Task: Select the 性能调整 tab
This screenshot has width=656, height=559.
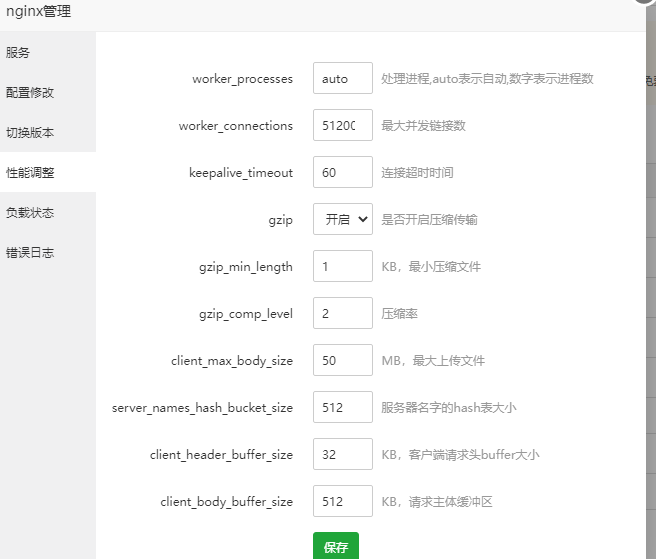Action: pos(48,172)
